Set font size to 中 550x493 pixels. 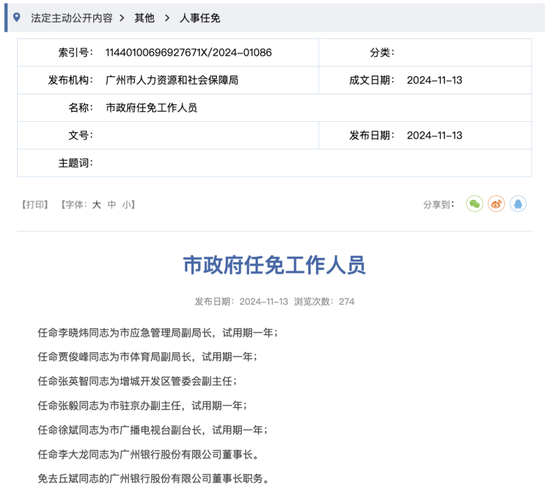tap(112, 205)
